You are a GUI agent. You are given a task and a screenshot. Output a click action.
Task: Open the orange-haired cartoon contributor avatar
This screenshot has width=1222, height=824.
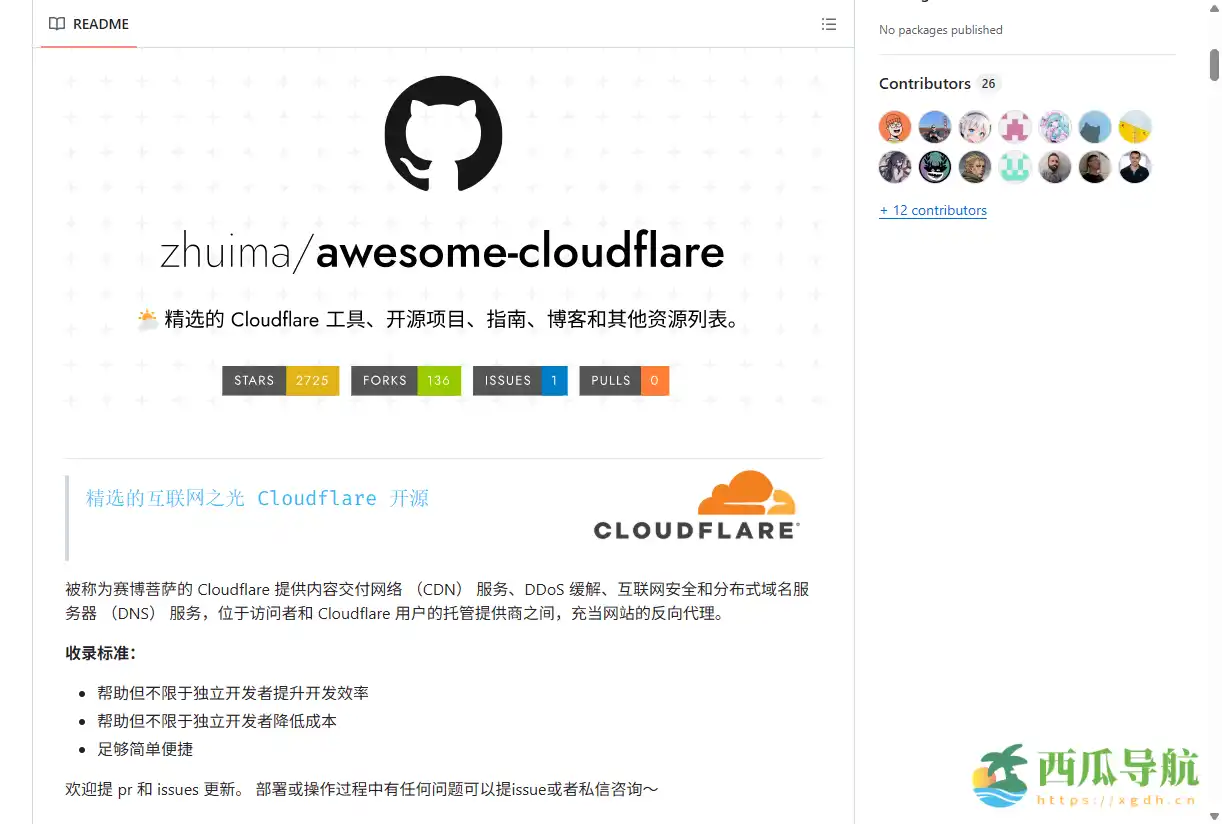895,127
